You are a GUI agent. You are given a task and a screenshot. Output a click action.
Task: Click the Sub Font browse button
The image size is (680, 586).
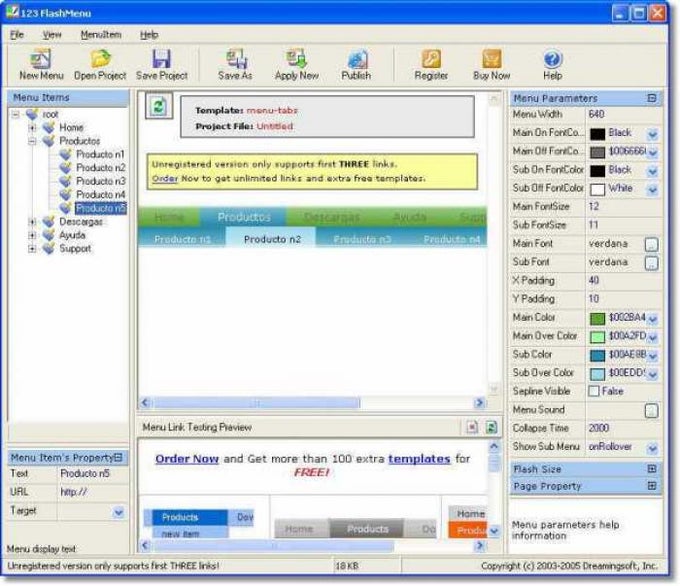click(x=651, y=262)
